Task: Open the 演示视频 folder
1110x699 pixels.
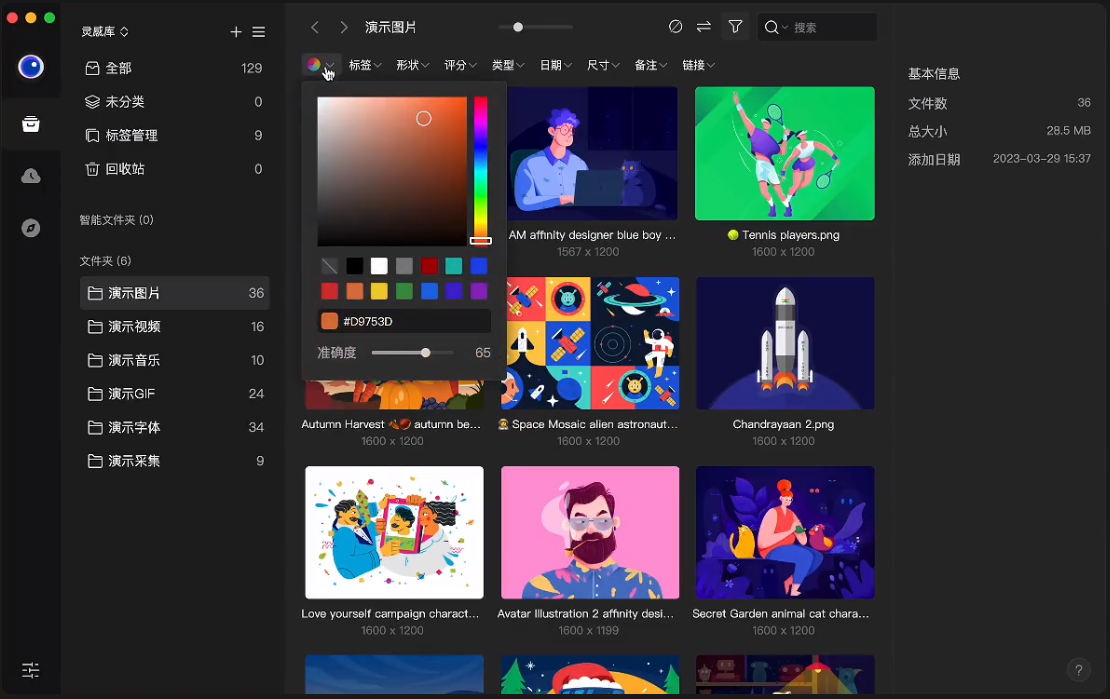Action: (x=174, y=326)
